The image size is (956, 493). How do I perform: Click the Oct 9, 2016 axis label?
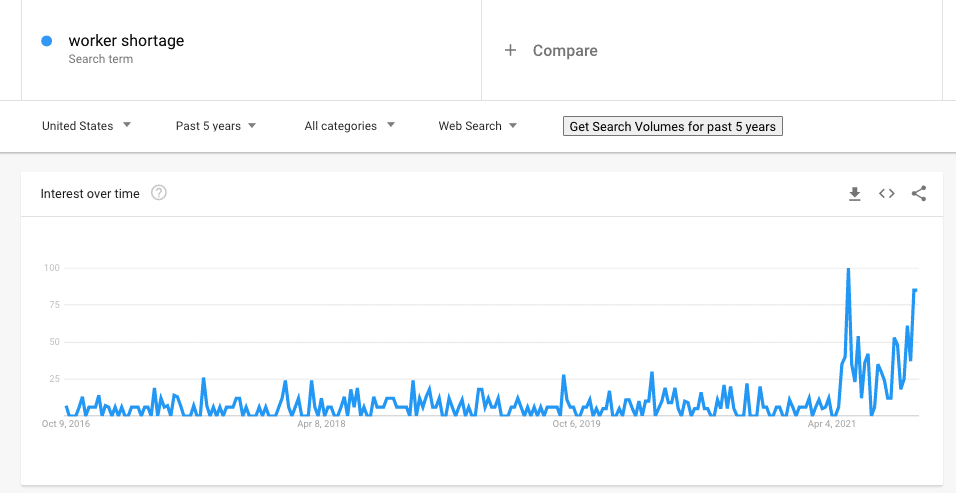66,424
